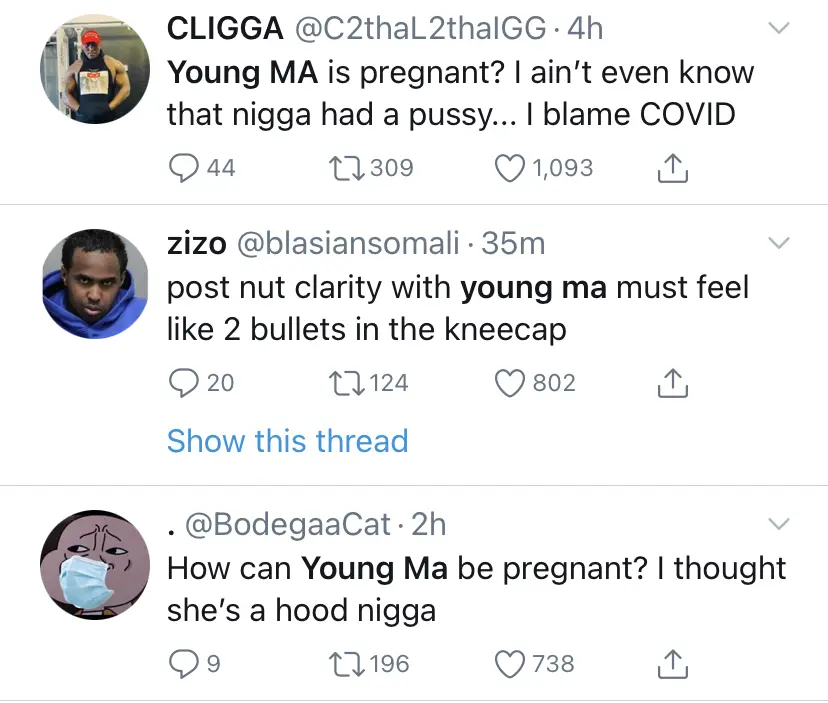Reply to zizo's tweet
Image resolution: width=828 pixels, height=703 pixels.
183,382
